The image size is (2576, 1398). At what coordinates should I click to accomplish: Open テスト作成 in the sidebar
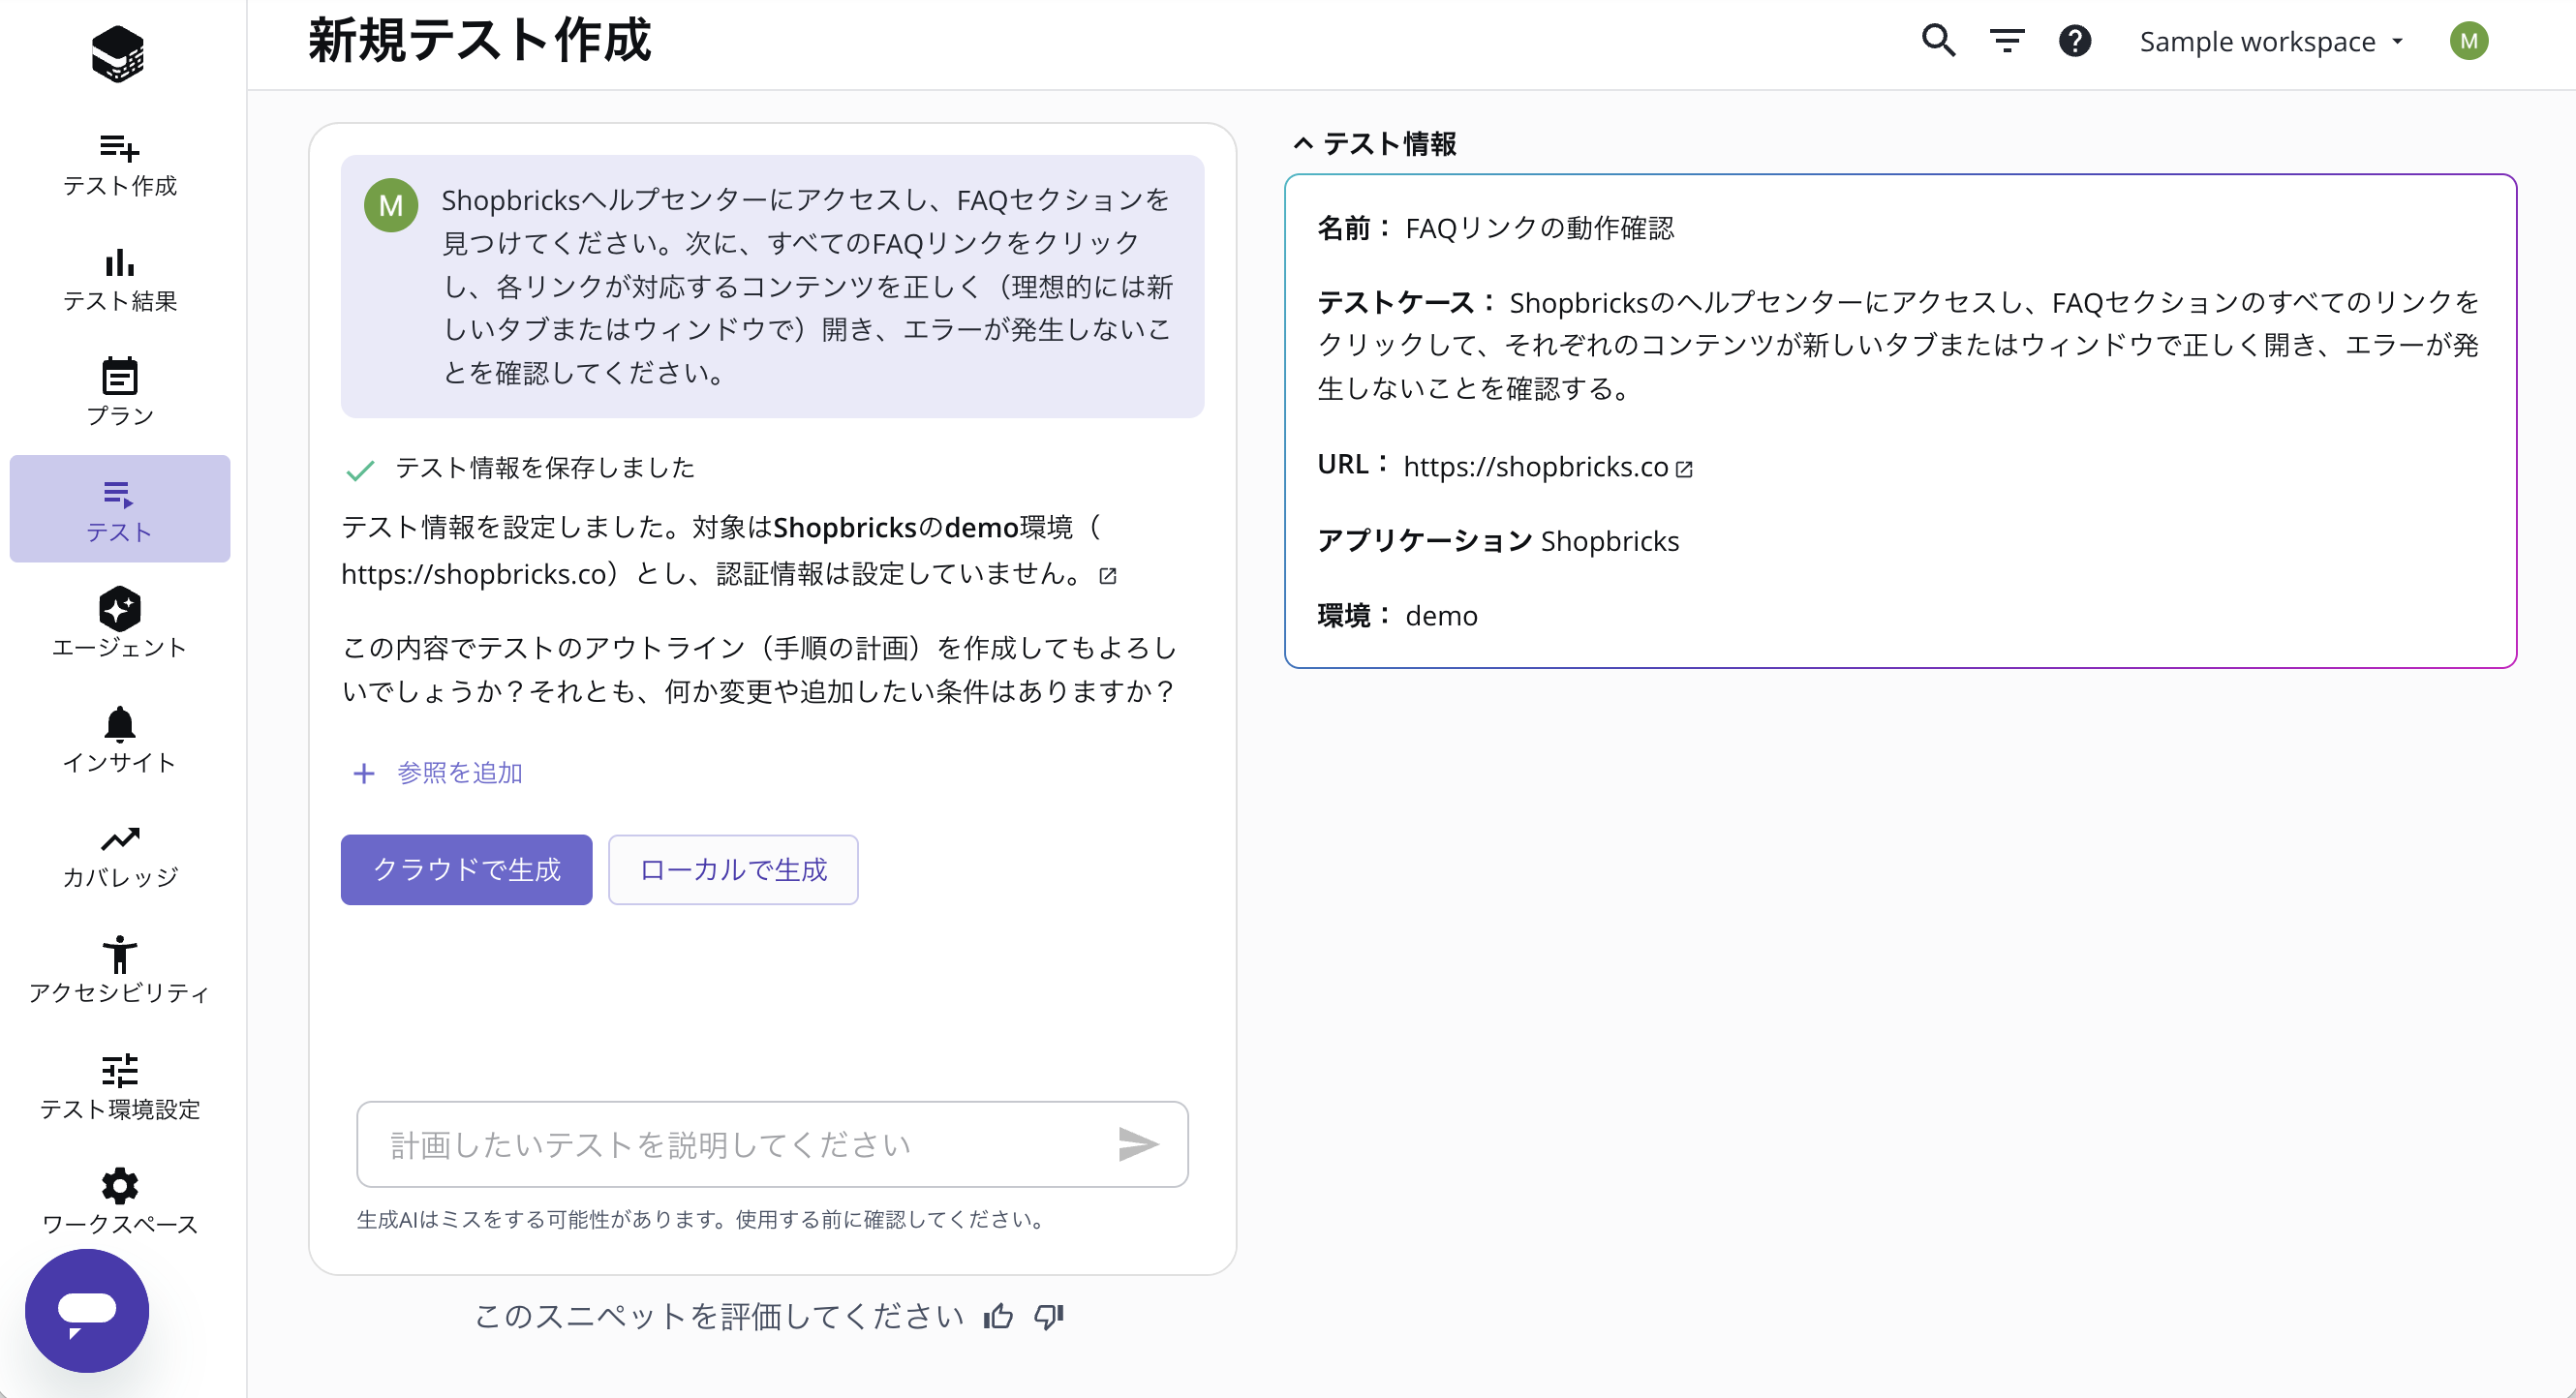tap(120, 166)
